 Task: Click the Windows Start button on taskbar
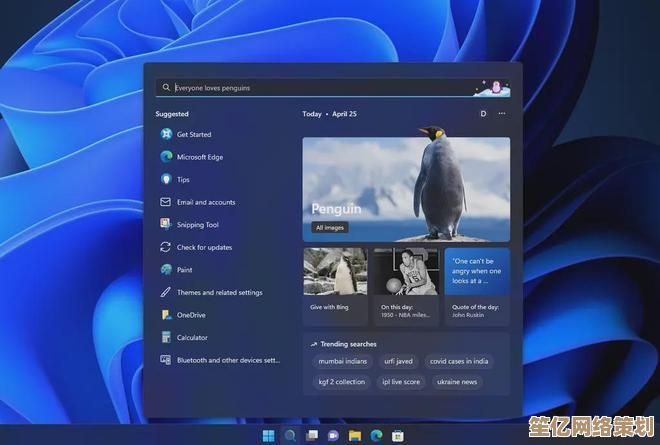pyautogui.click(x=269, y=436)
